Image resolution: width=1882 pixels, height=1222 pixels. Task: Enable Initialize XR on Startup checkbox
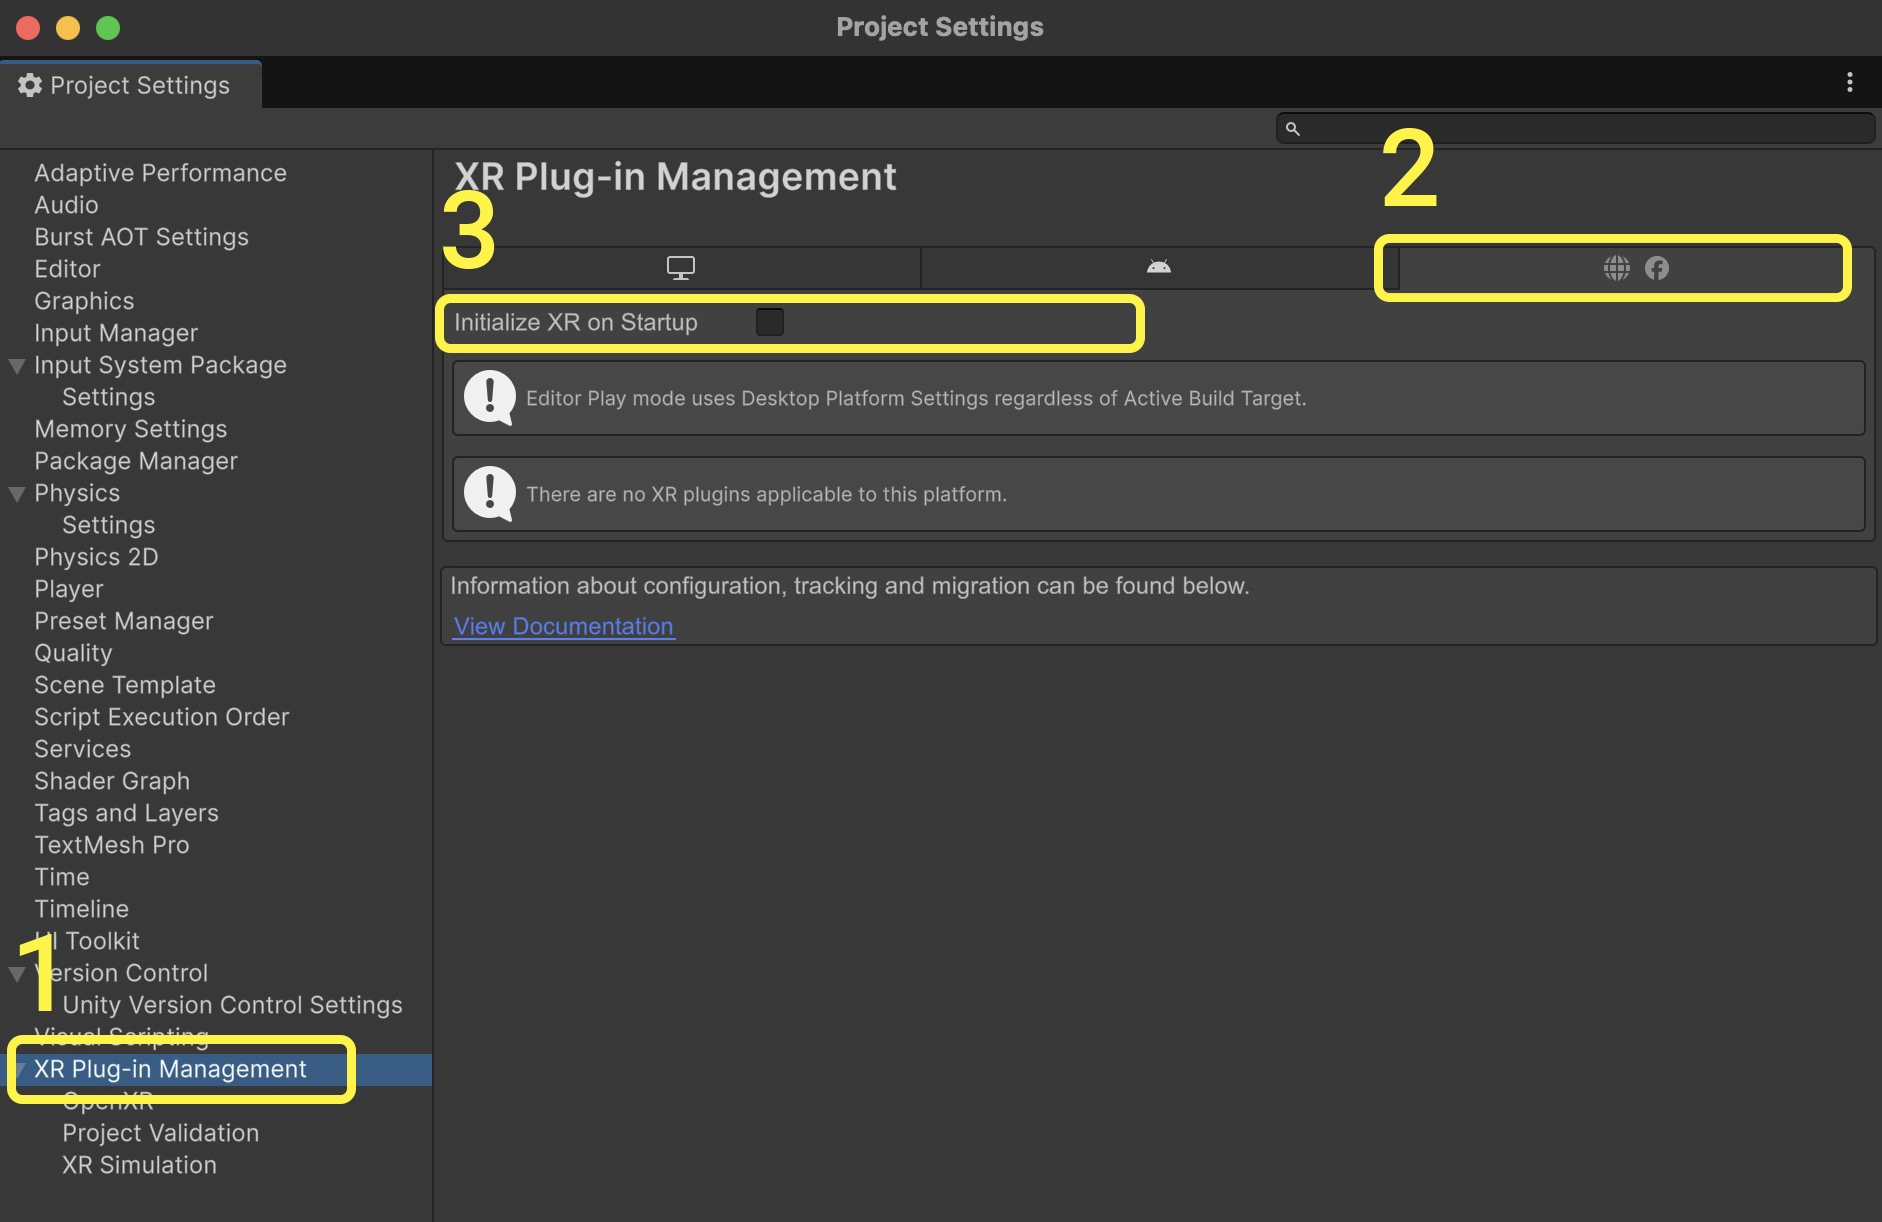tap(769, 322)
